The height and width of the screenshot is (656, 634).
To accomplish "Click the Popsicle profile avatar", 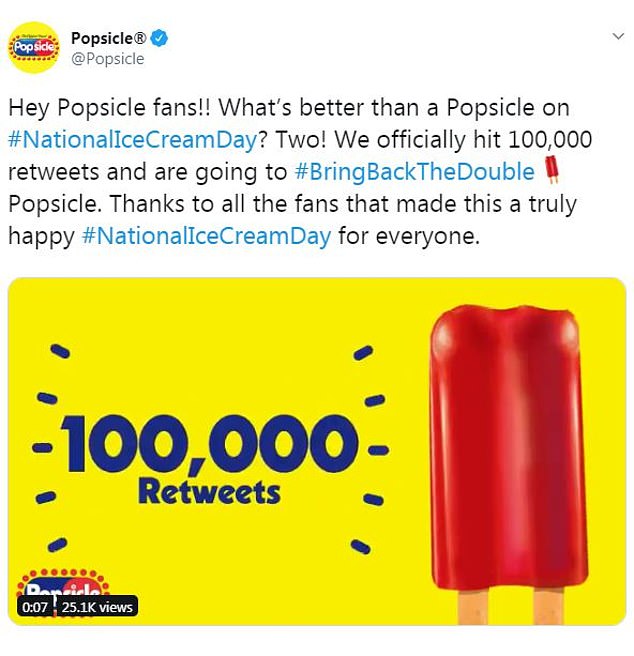I will (x=34, y=48).
